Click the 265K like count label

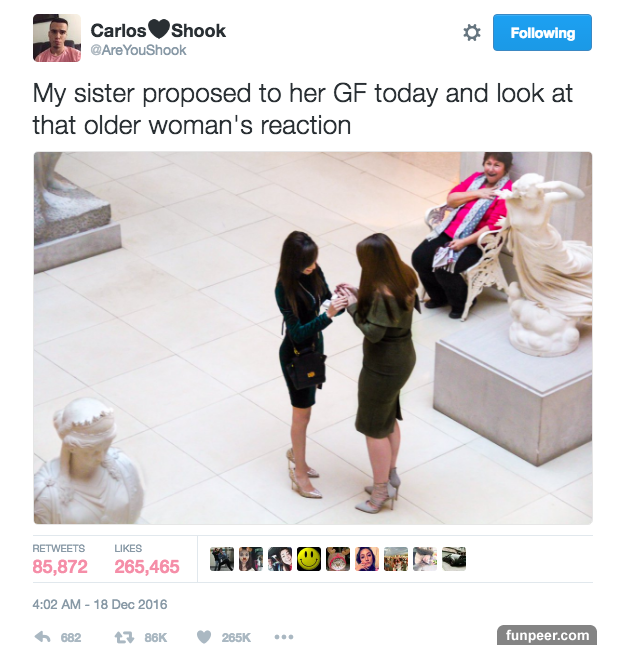(236, 637)
